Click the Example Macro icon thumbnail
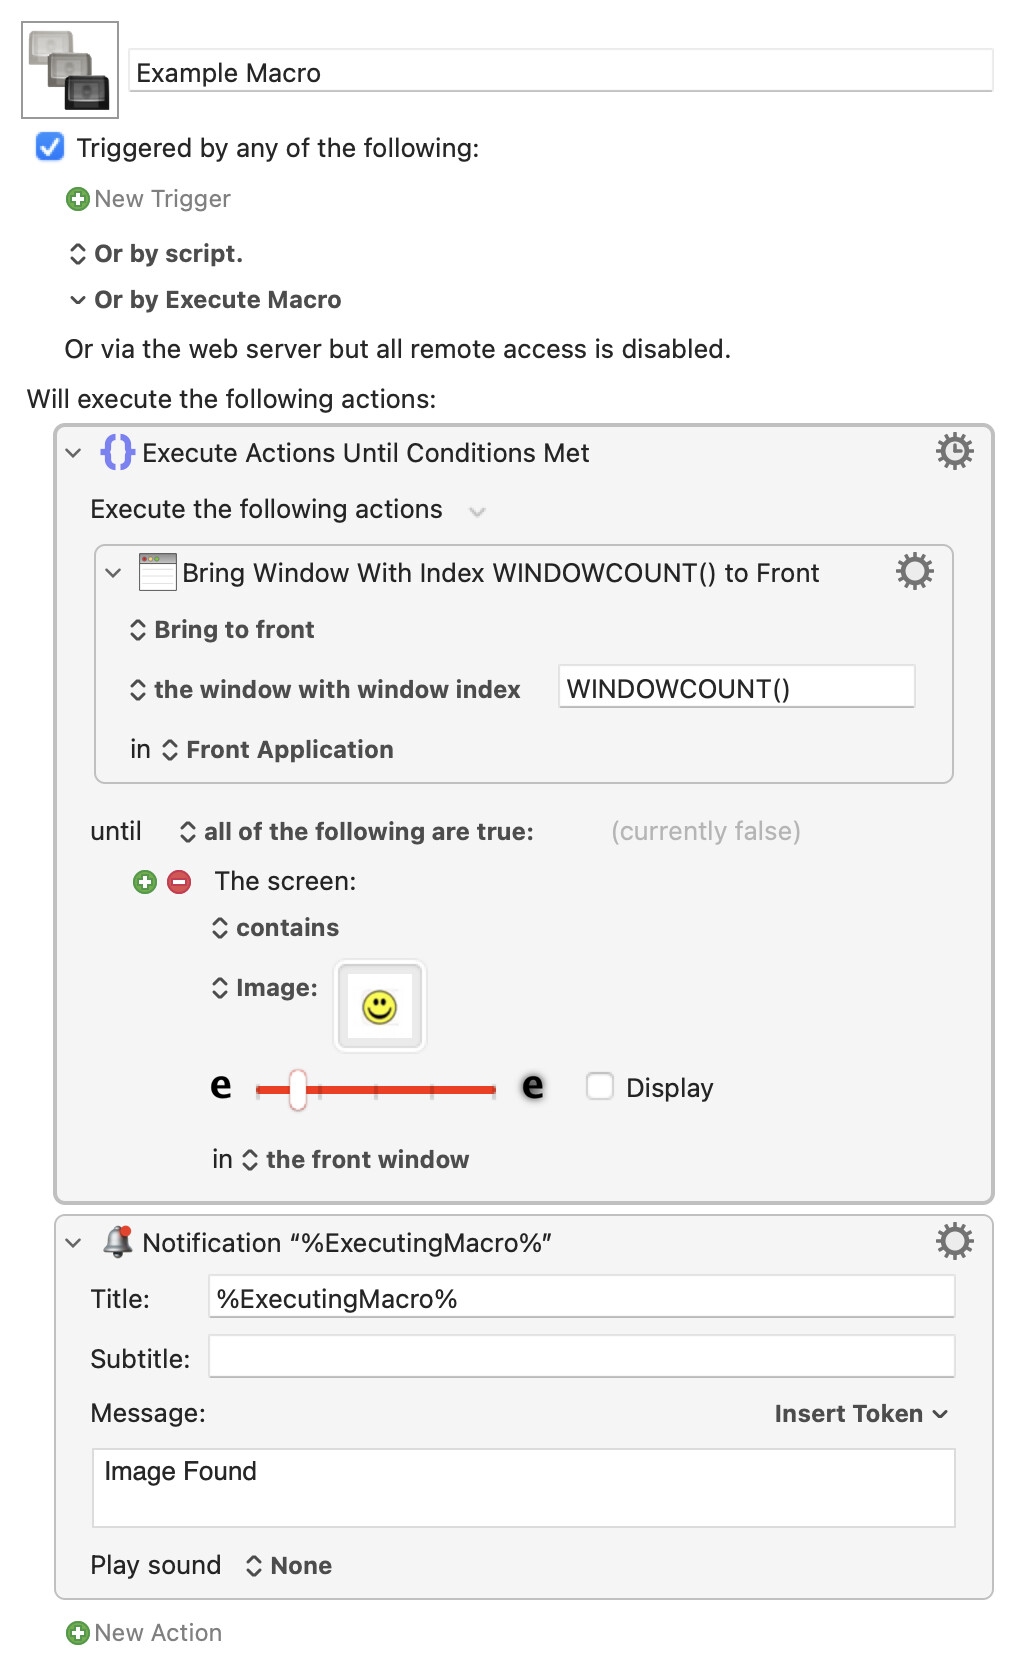 (70, 70)
